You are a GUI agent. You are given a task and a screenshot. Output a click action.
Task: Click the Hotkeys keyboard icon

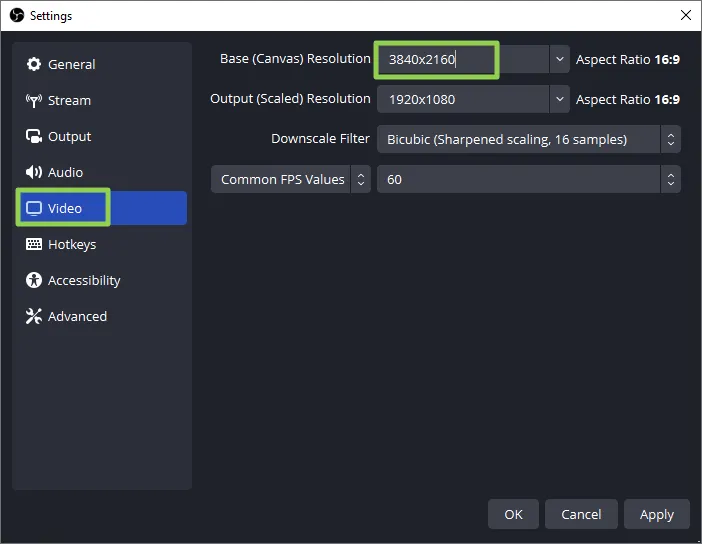tap(34, 244)
